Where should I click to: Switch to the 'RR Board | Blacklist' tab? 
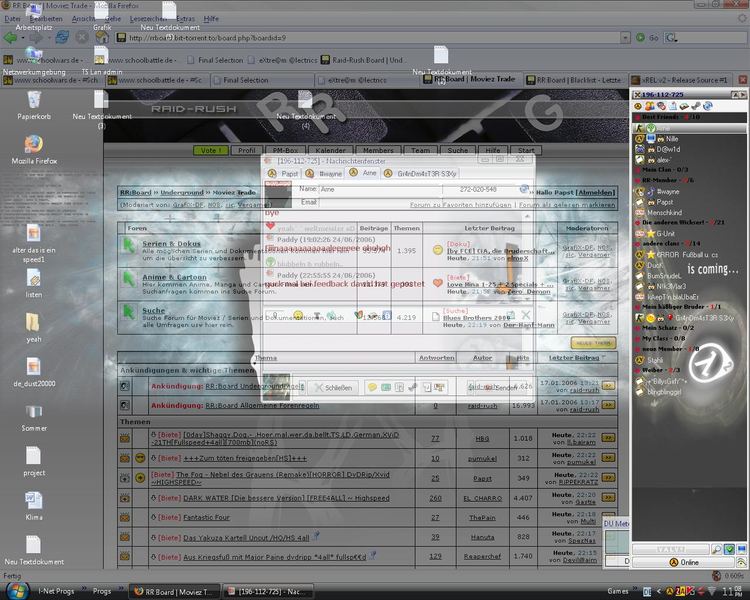tap(574, 80)
